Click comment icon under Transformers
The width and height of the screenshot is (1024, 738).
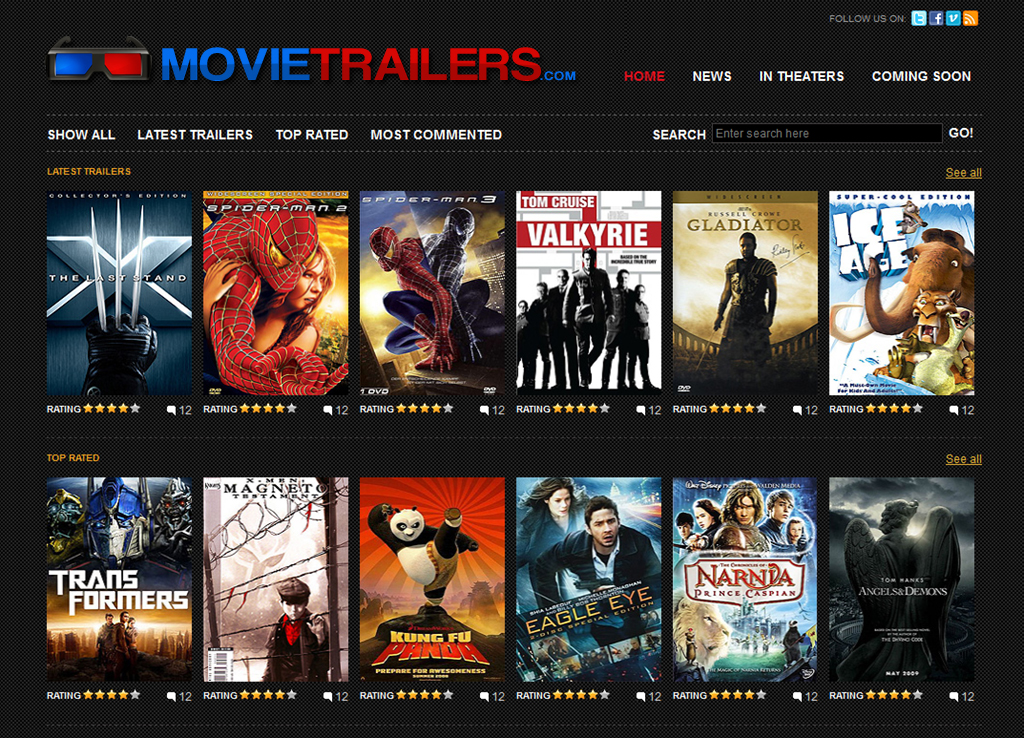[x=171, y=696]
